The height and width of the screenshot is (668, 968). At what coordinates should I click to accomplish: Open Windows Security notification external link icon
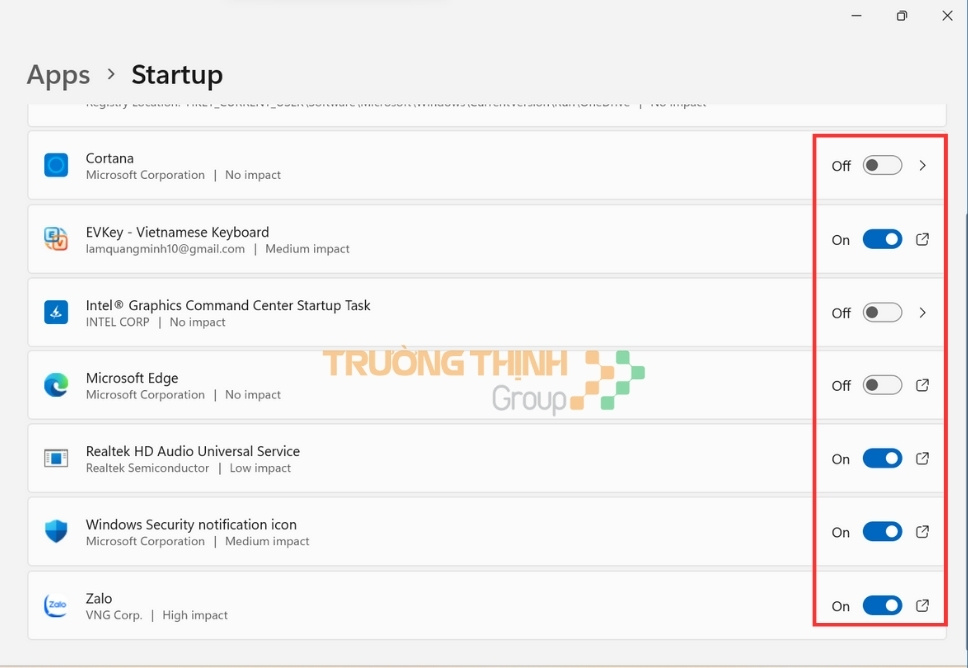click(922, 531)
